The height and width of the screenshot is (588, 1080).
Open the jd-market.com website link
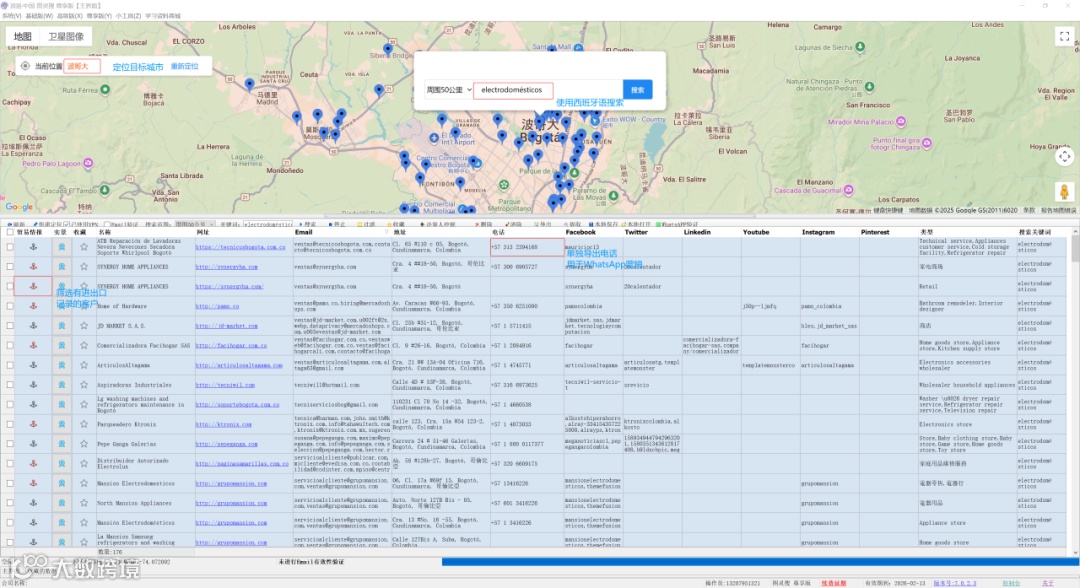point(227,326)
